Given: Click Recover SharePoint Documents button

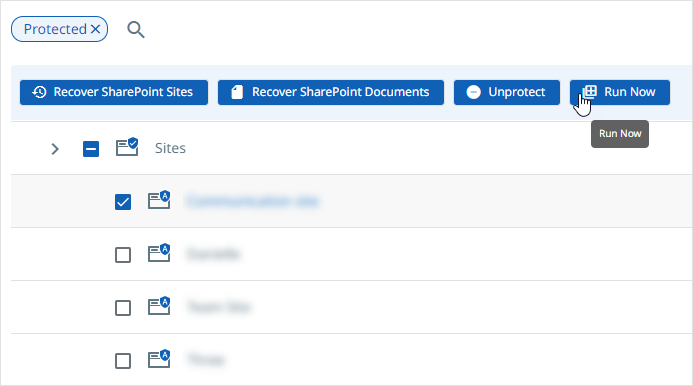Looking at the screenshot, I should point(331,92).
